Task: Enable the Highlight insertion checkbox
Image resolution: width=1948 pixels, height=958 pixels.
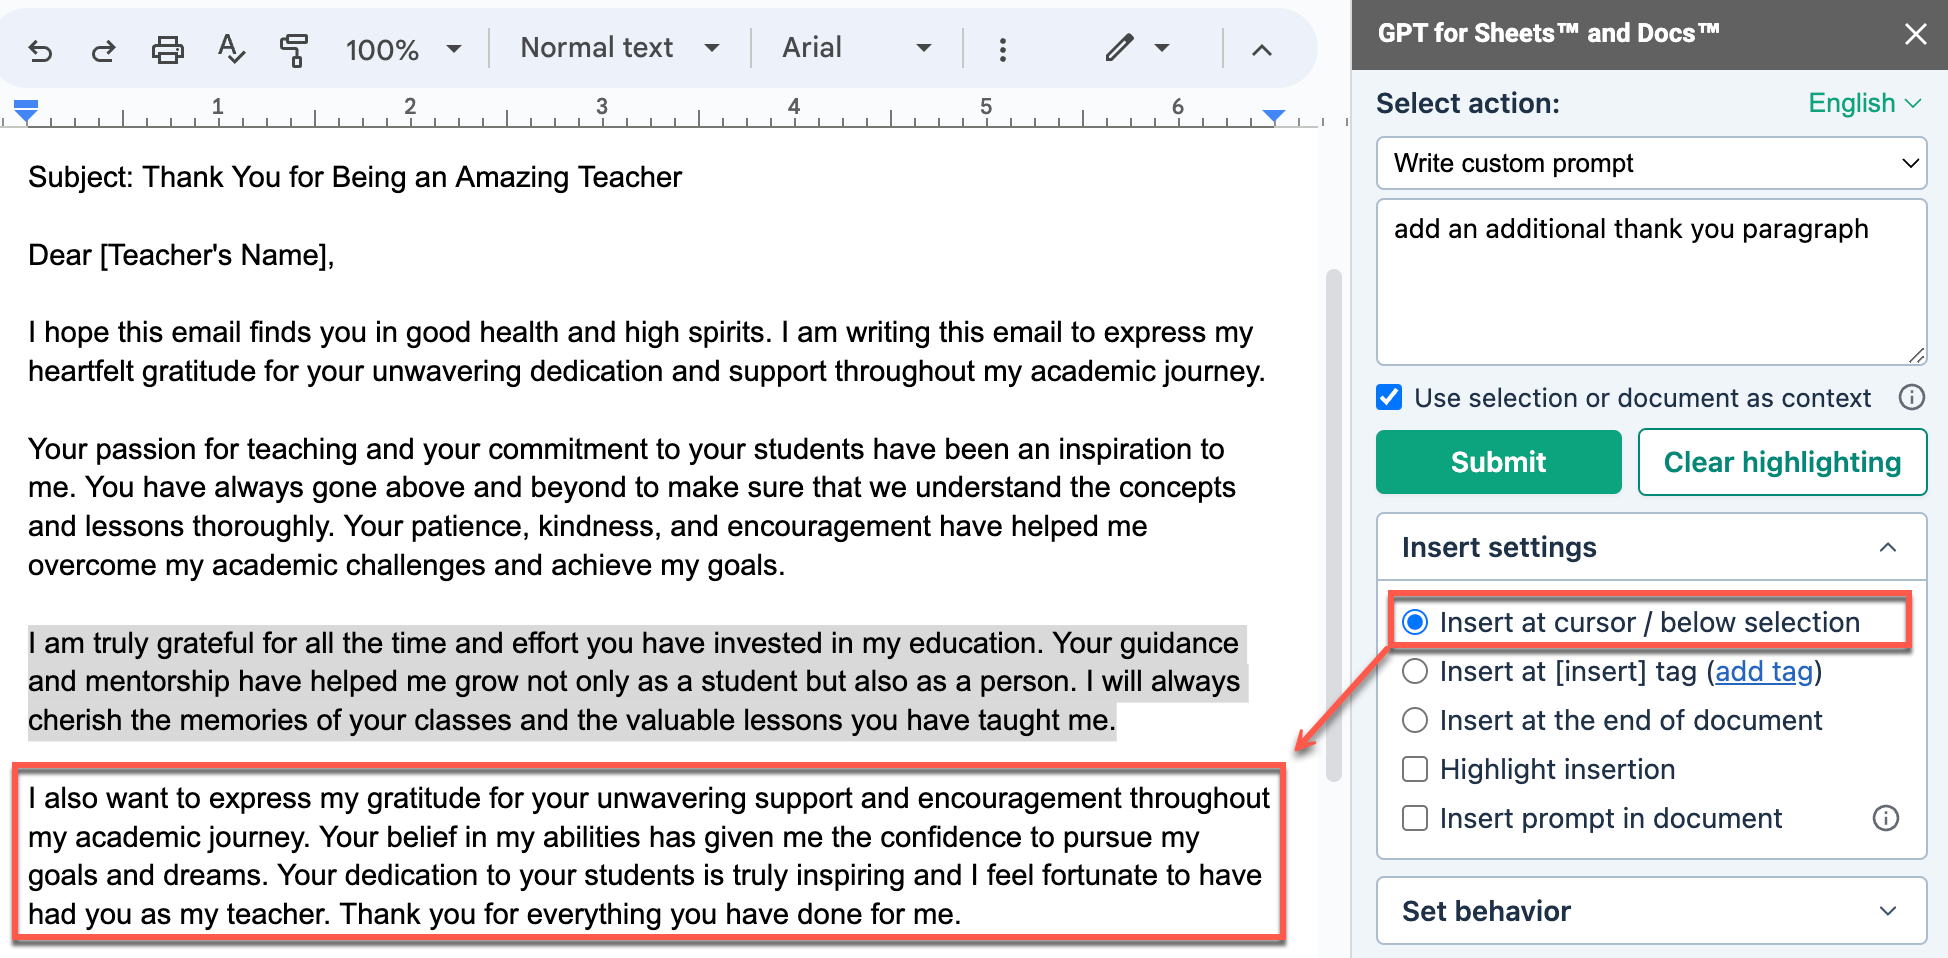Action: pyautogui.click(x=1415, y=769)
